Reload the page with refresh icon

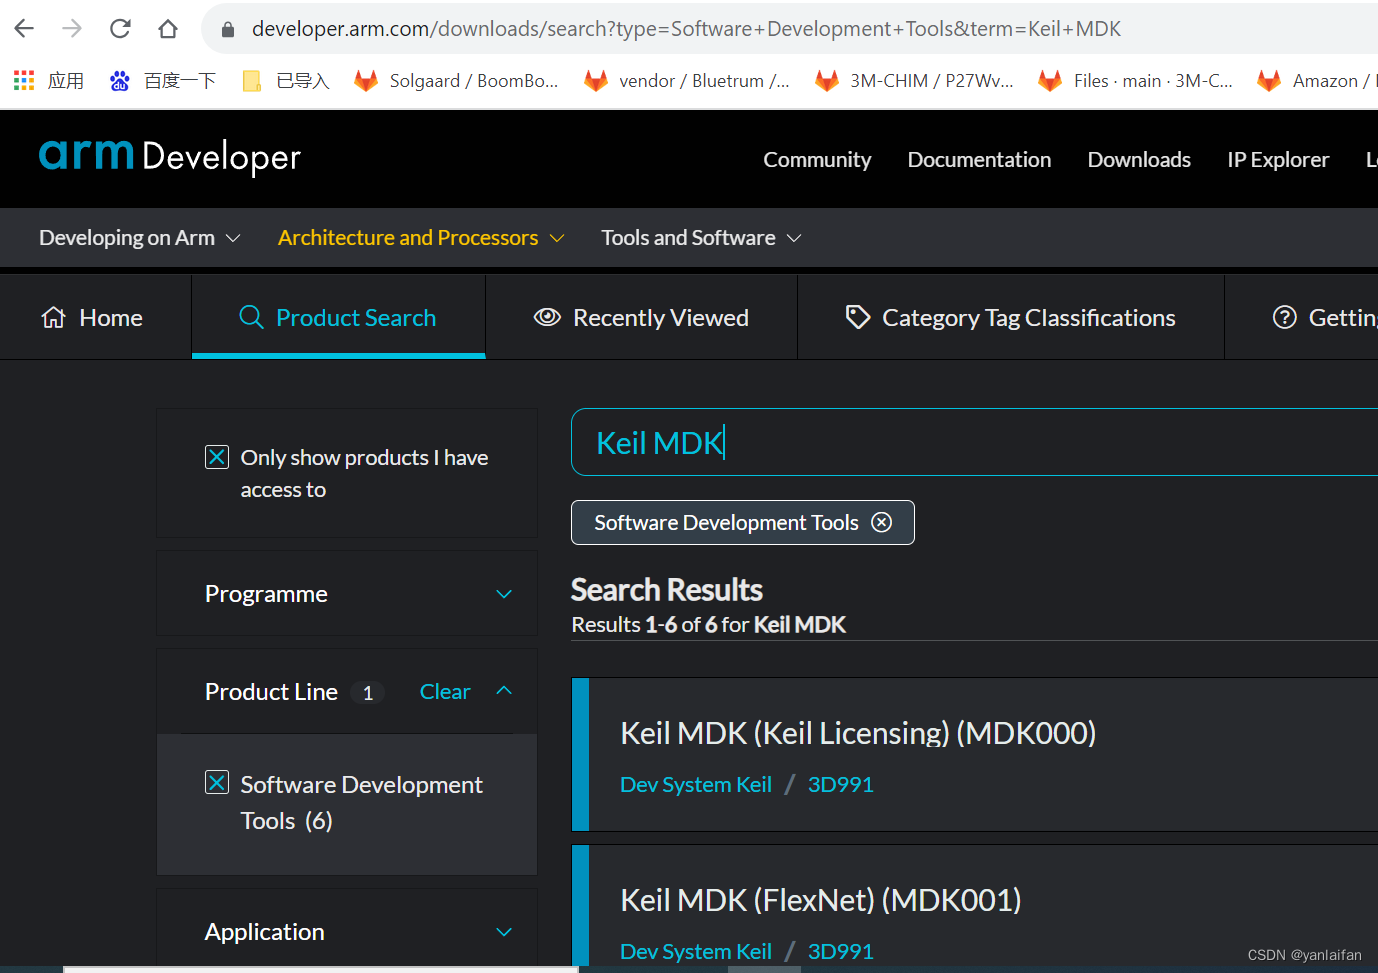pyautogui.click(x=120, y=29)
